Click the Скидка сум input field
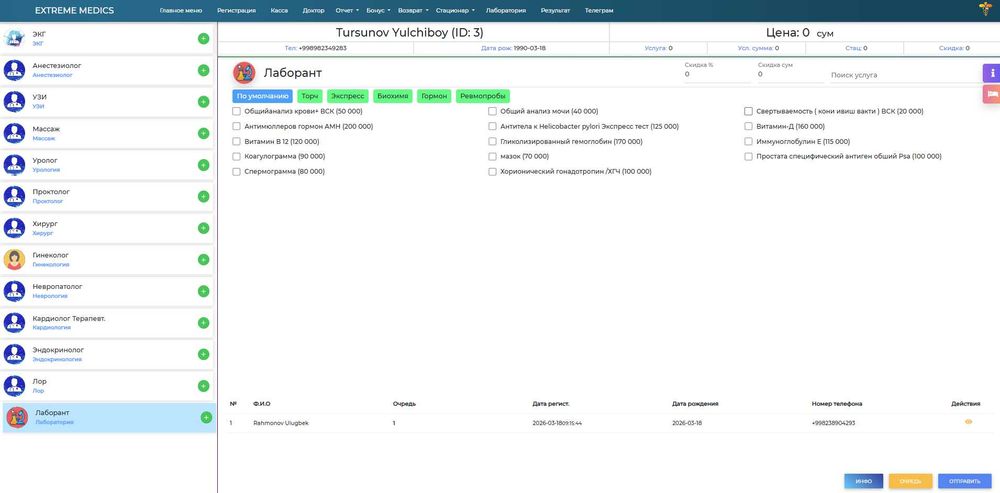Viewport: 1000px width, 493px height. 791,75
